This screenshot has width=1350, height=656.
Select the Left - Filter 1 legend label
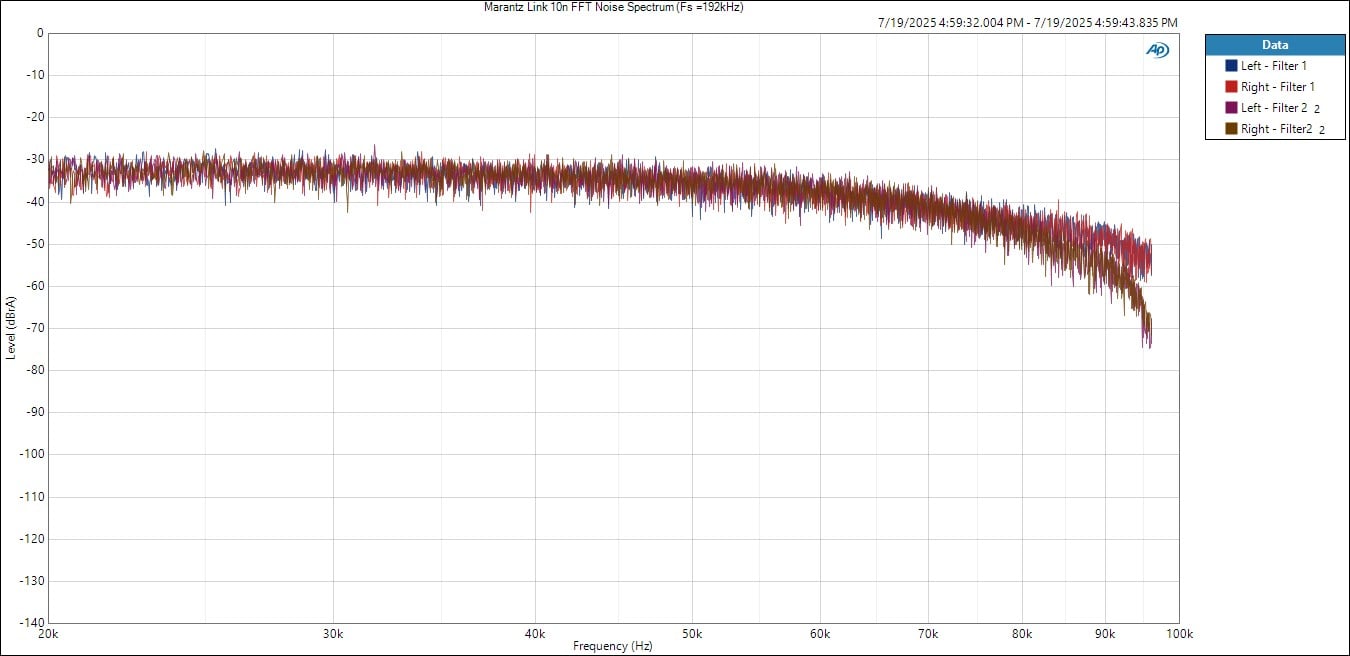pyautogui.click(x=1273, y=66)
